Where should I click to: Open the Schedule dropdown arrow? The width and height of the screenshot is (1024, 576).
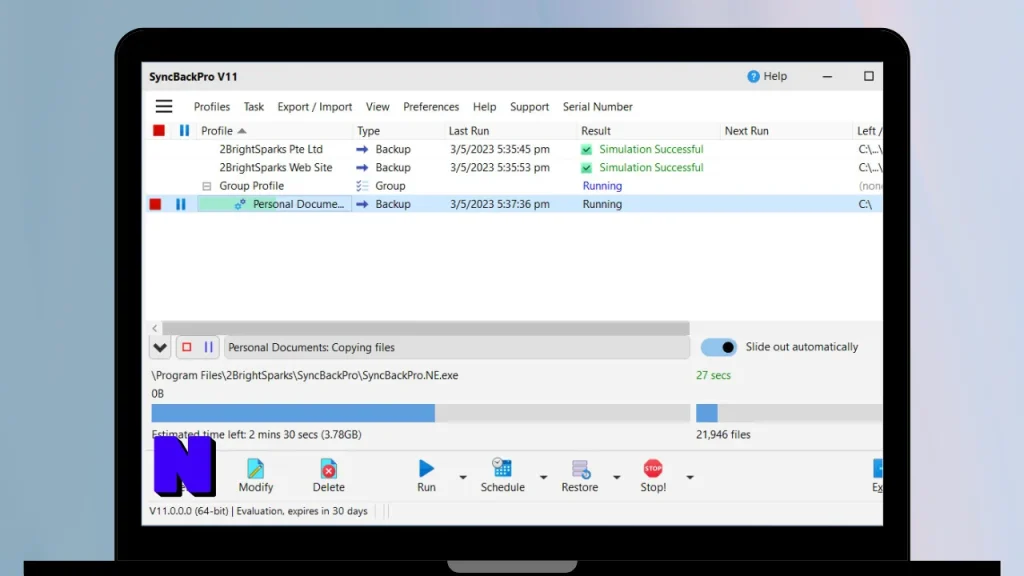(x=543, y=477)
